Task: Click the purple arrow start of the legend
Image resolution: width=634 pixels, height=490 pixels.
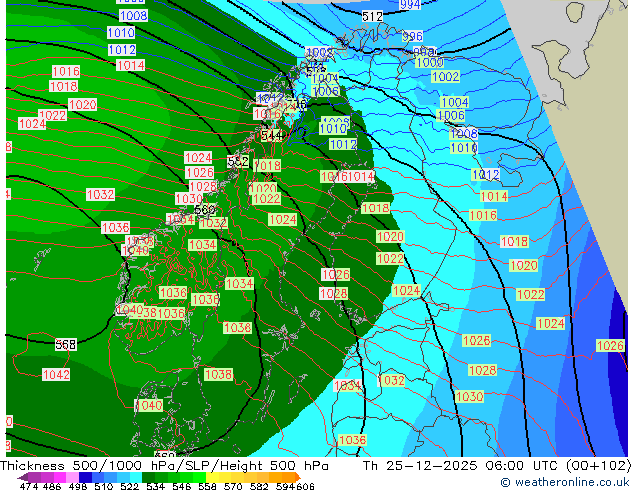Action: (23, 477)
